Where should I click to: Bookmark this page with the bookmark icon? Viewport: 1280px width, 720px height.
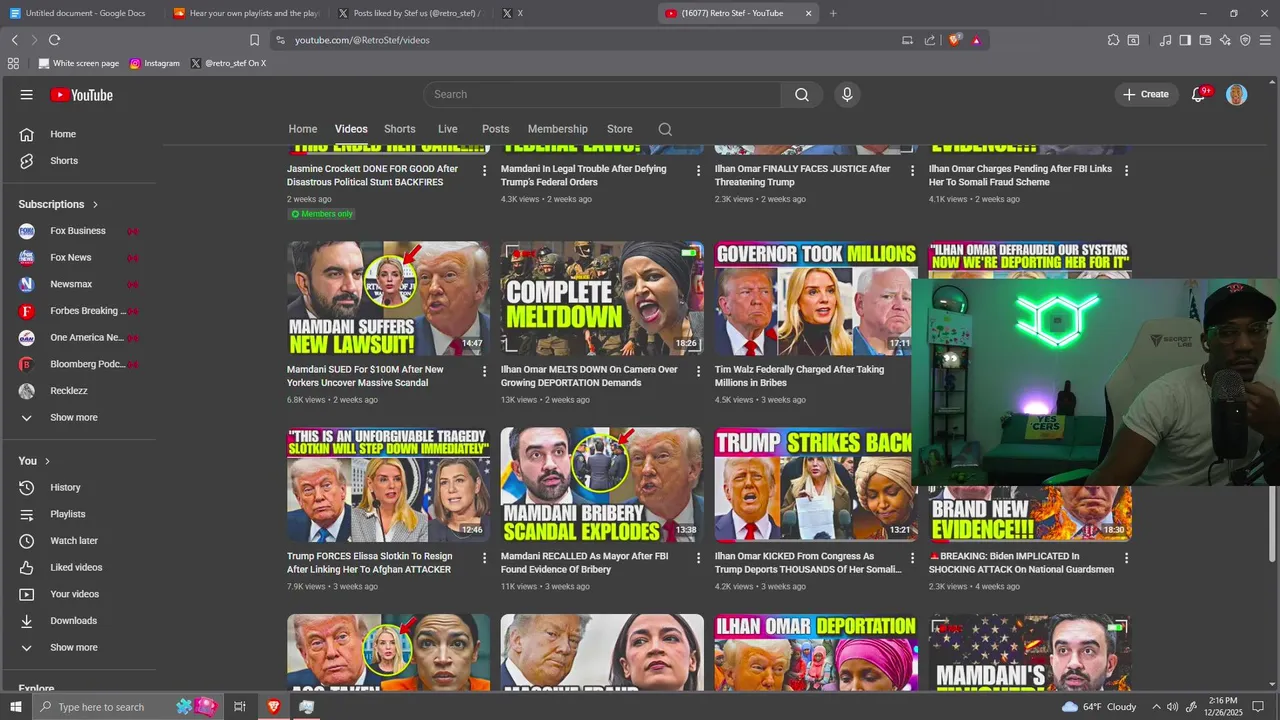(254, 40)
